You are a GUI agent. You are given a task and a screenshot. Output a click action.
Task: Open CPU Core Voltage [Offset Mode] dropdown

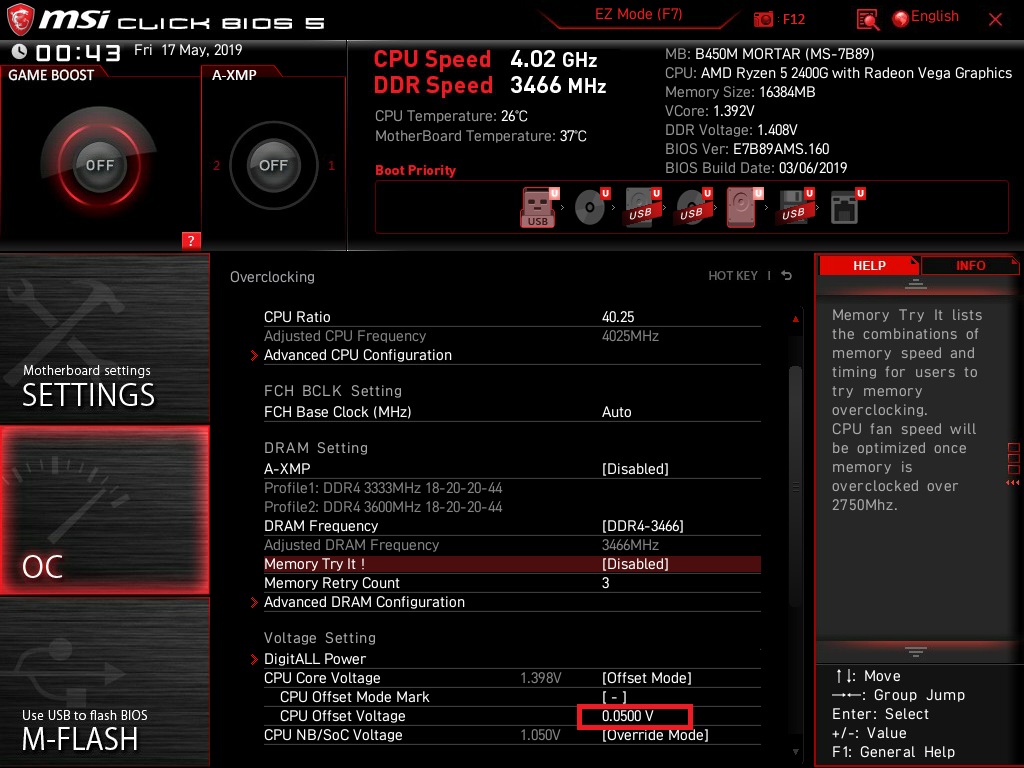647,678
